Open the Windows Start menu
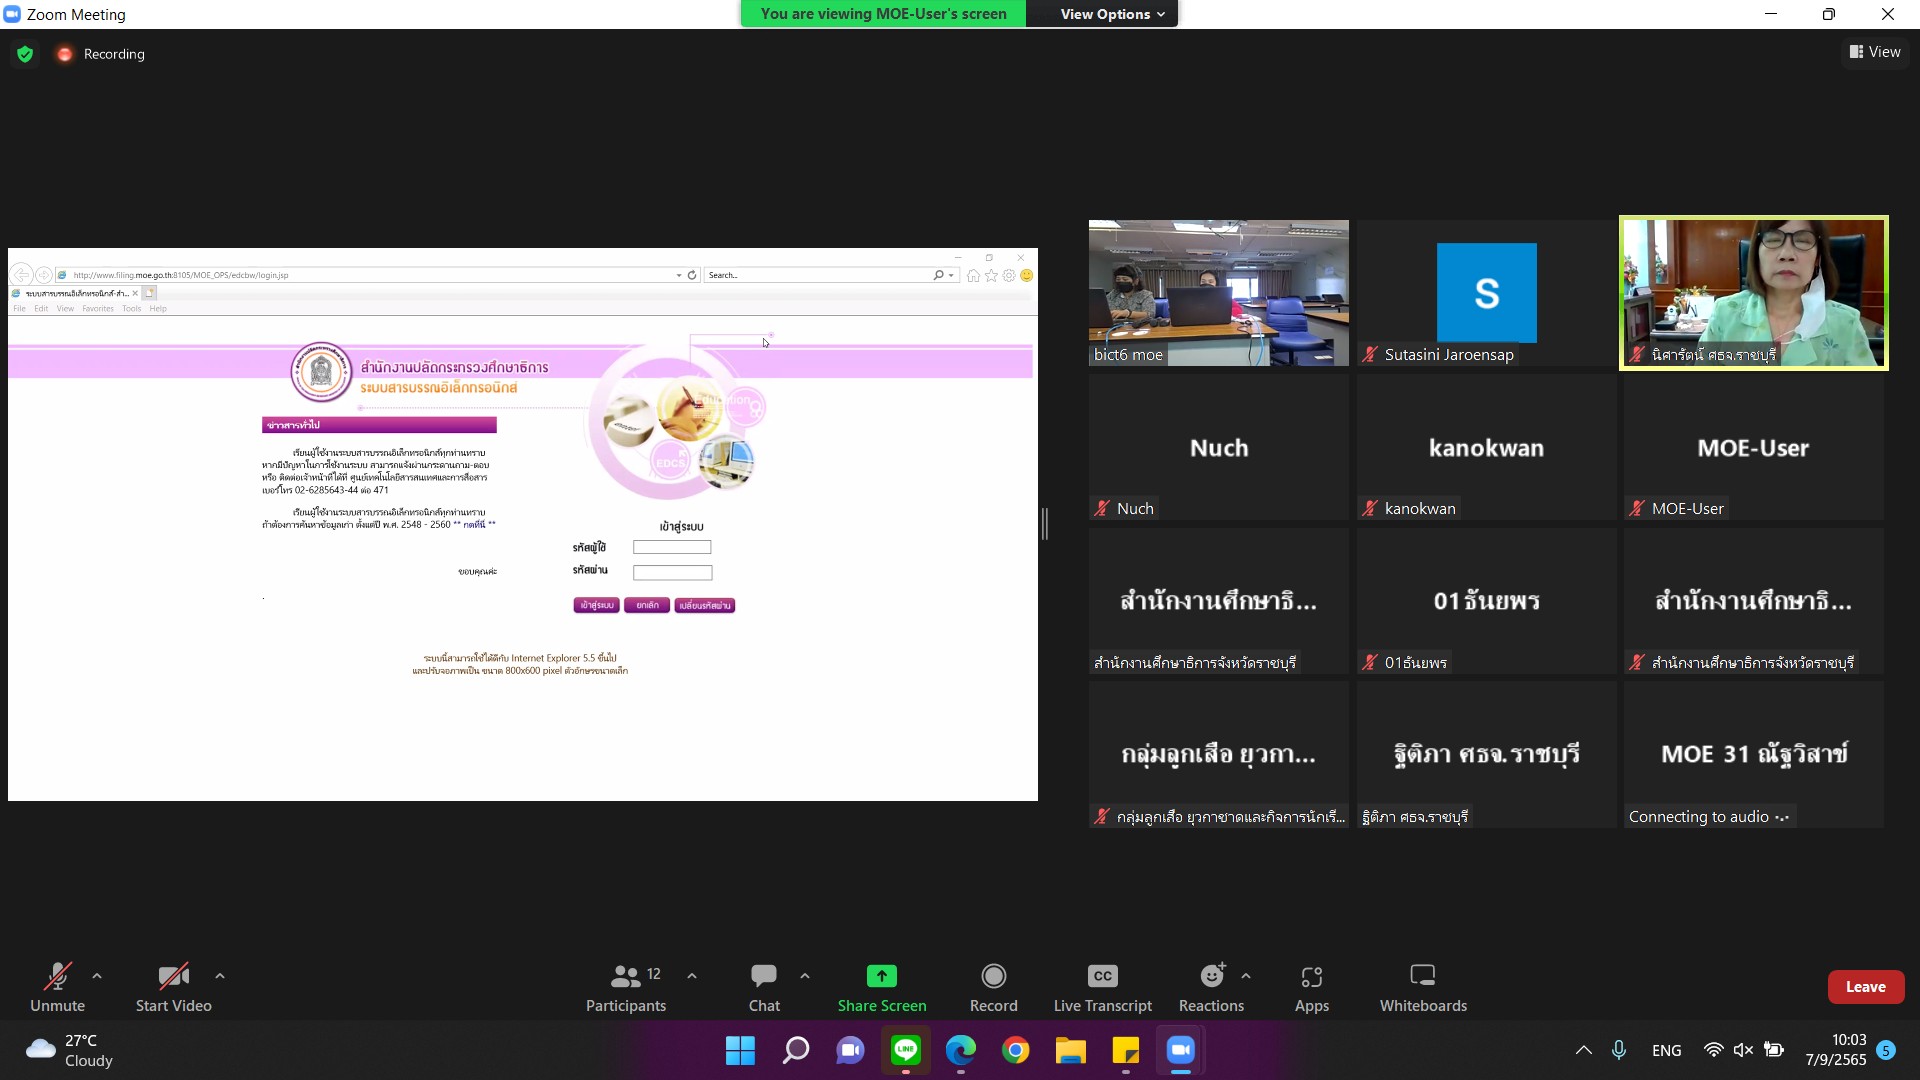This screenshot has height=1080, width=1920. (x=740, y=1050)
